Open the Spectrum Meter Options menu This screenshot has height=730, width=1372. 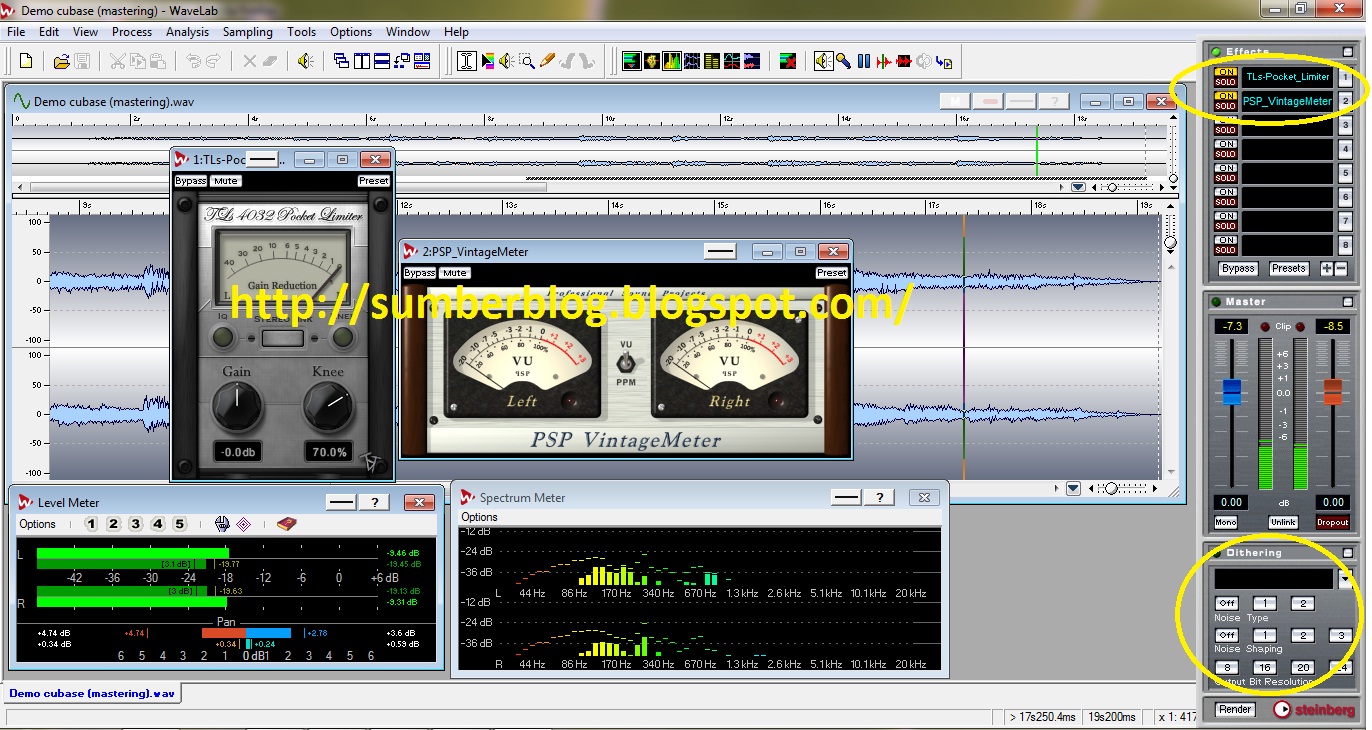point(479,517)
